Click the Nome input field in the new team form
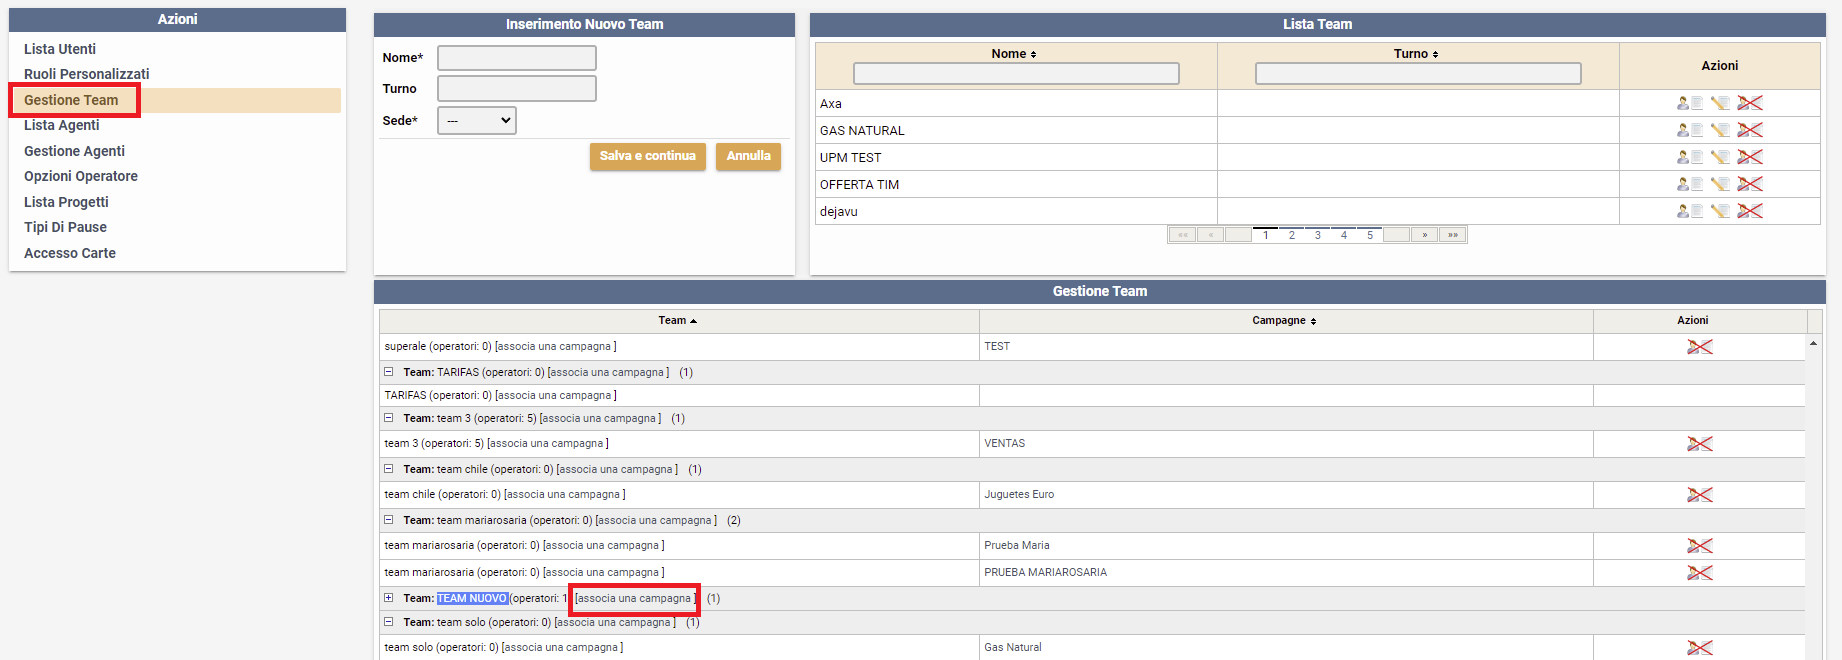 point(516,58)
